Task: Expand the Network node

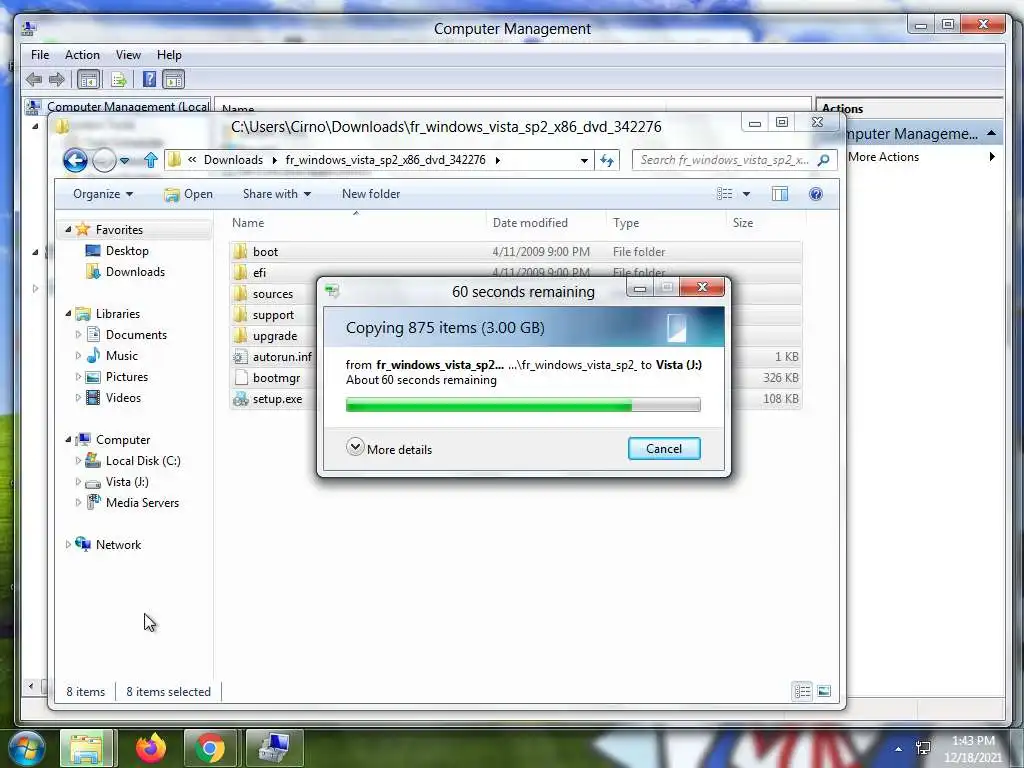Action: tap(68, 545)
